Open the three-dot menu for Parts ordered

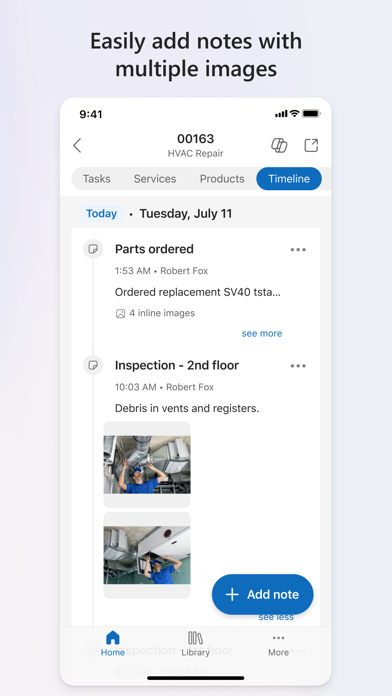[x=298, y=249]
